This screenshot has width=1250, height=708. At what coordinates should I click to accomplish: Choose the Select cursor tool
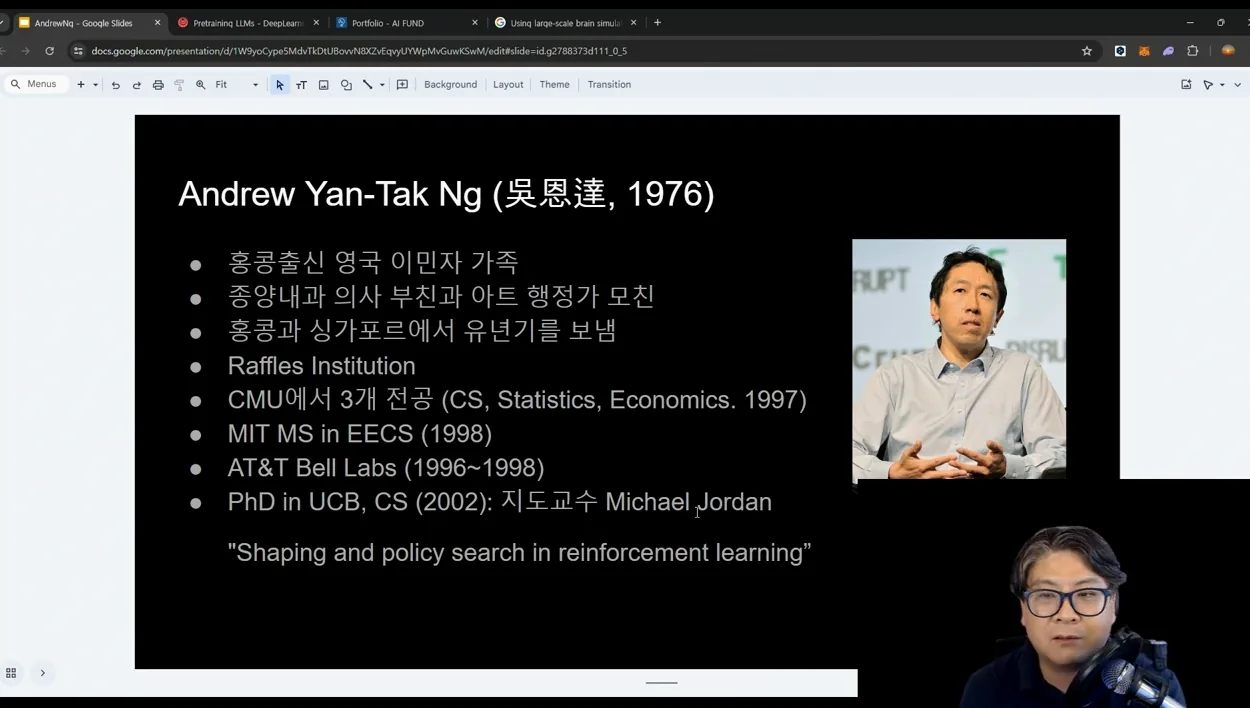pos(280,85)
